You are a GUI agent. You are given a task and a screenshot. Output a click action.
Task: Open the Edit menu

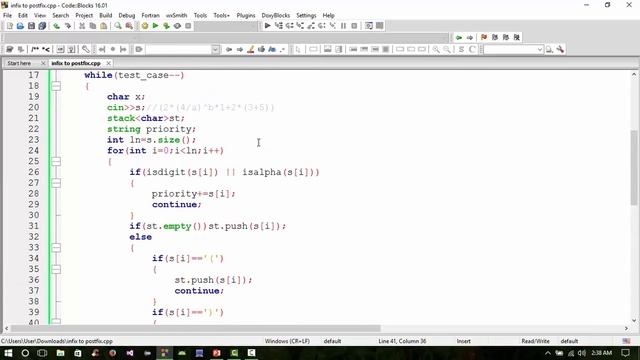23,15
